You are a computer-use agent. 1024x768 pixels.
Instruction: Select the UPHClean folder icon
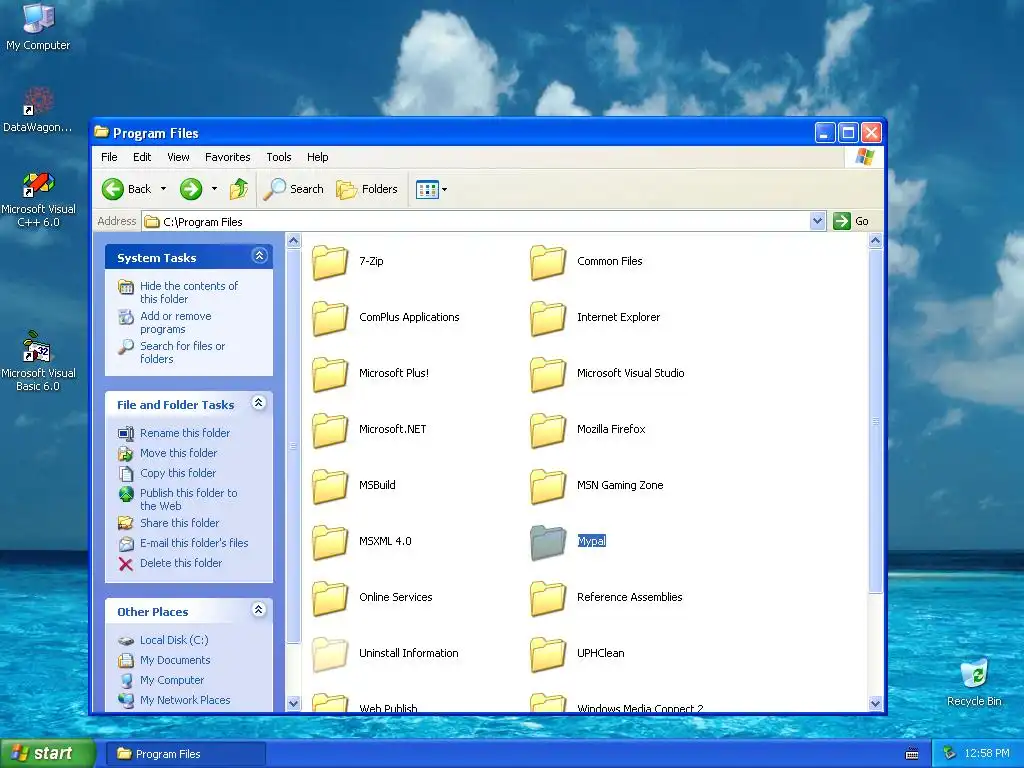548,654
